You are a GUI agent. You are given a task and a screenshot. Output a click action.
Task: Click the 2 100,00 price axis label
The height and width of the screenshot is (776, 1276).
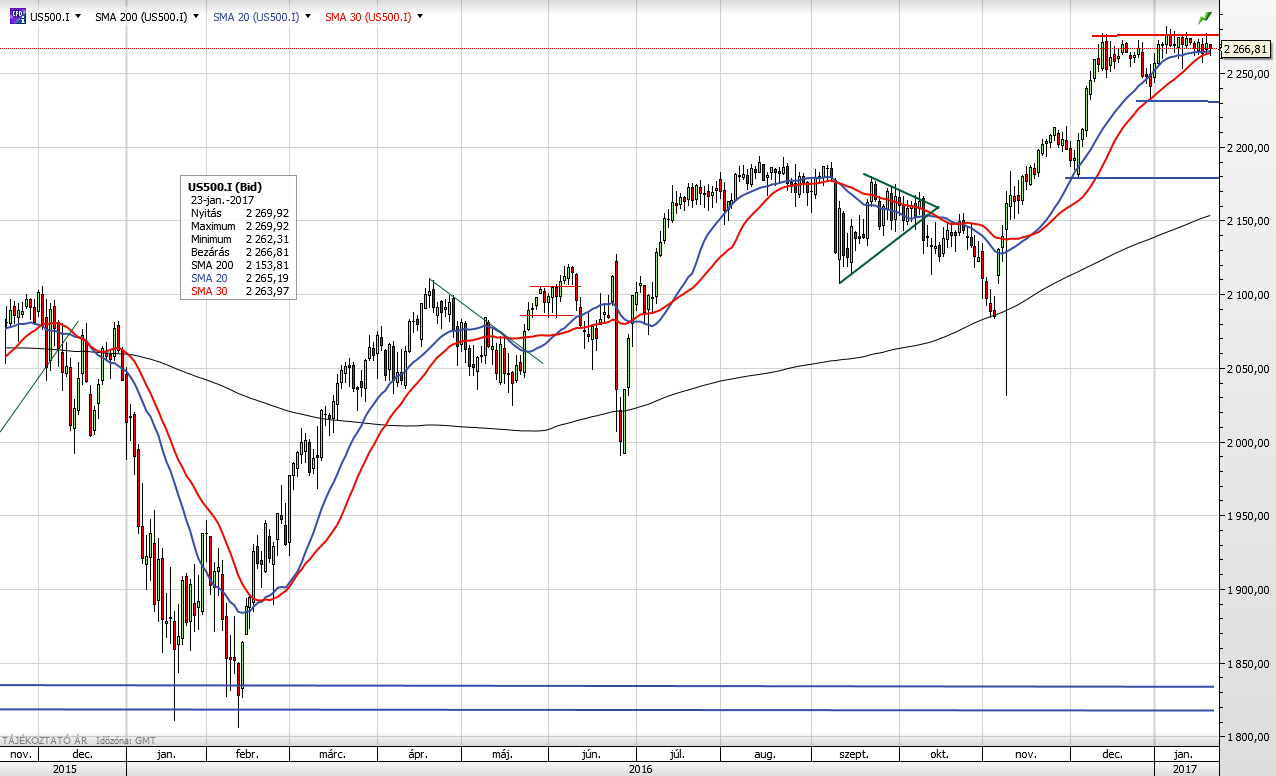pyautogui.click(x=1246, y=295)
